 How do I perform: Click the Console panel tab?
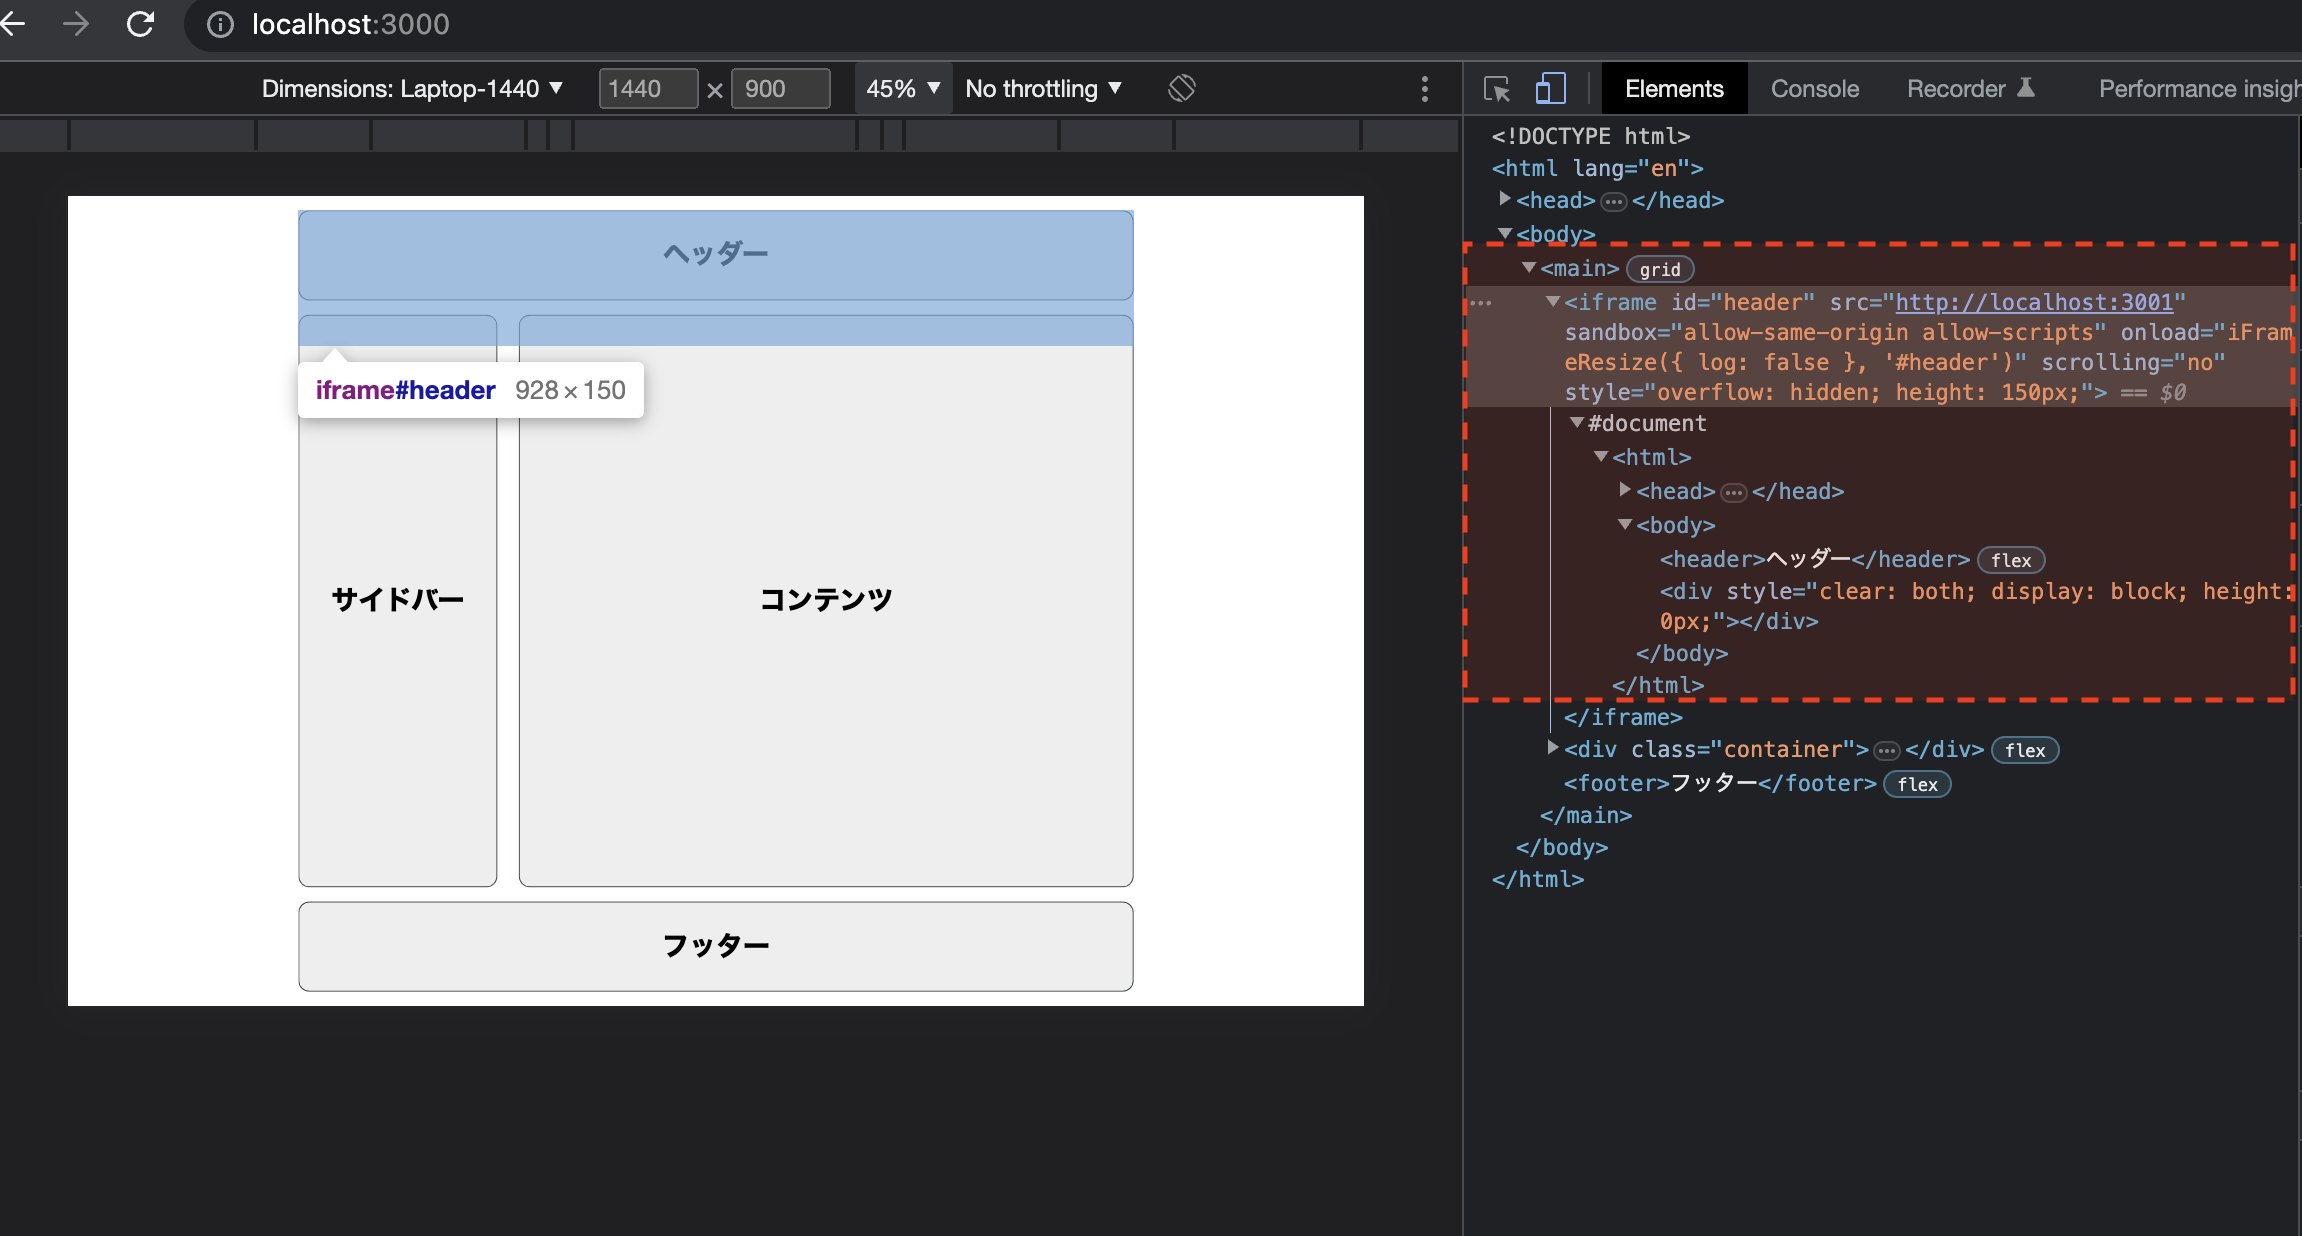coord(1815,88)
